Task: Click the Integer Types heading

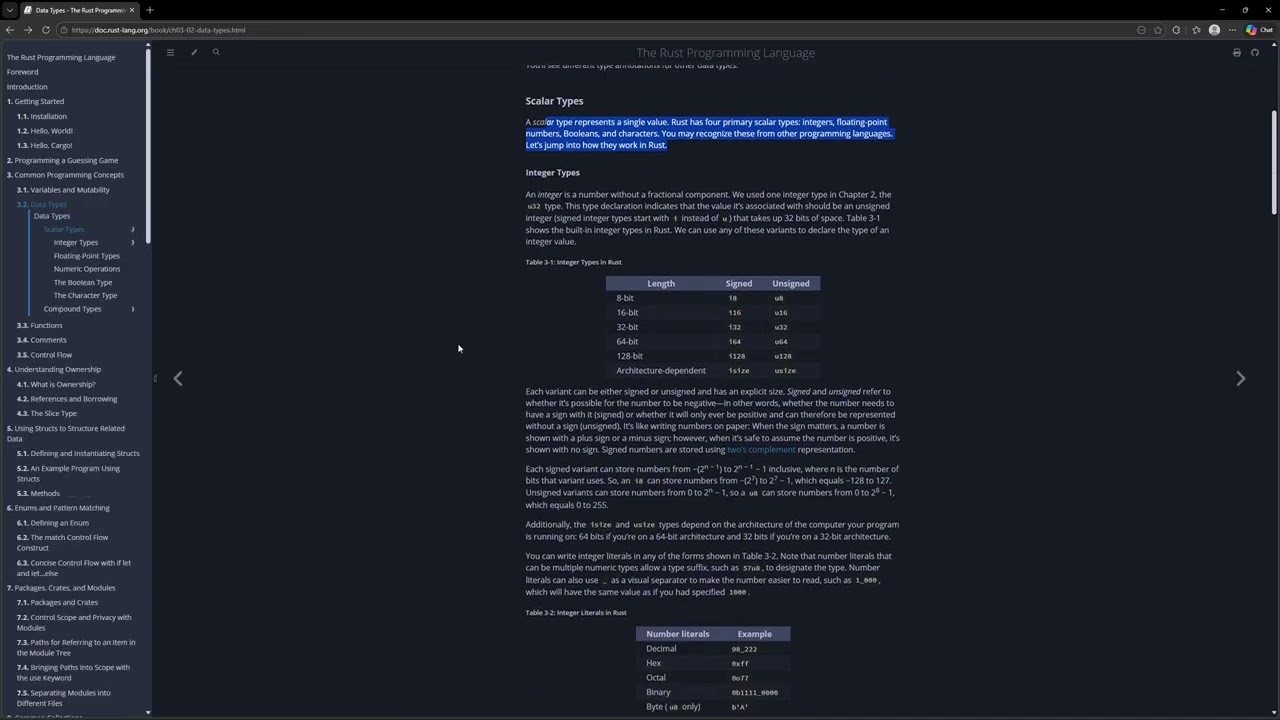Action: pyautogui.click(x=553, y=173)
